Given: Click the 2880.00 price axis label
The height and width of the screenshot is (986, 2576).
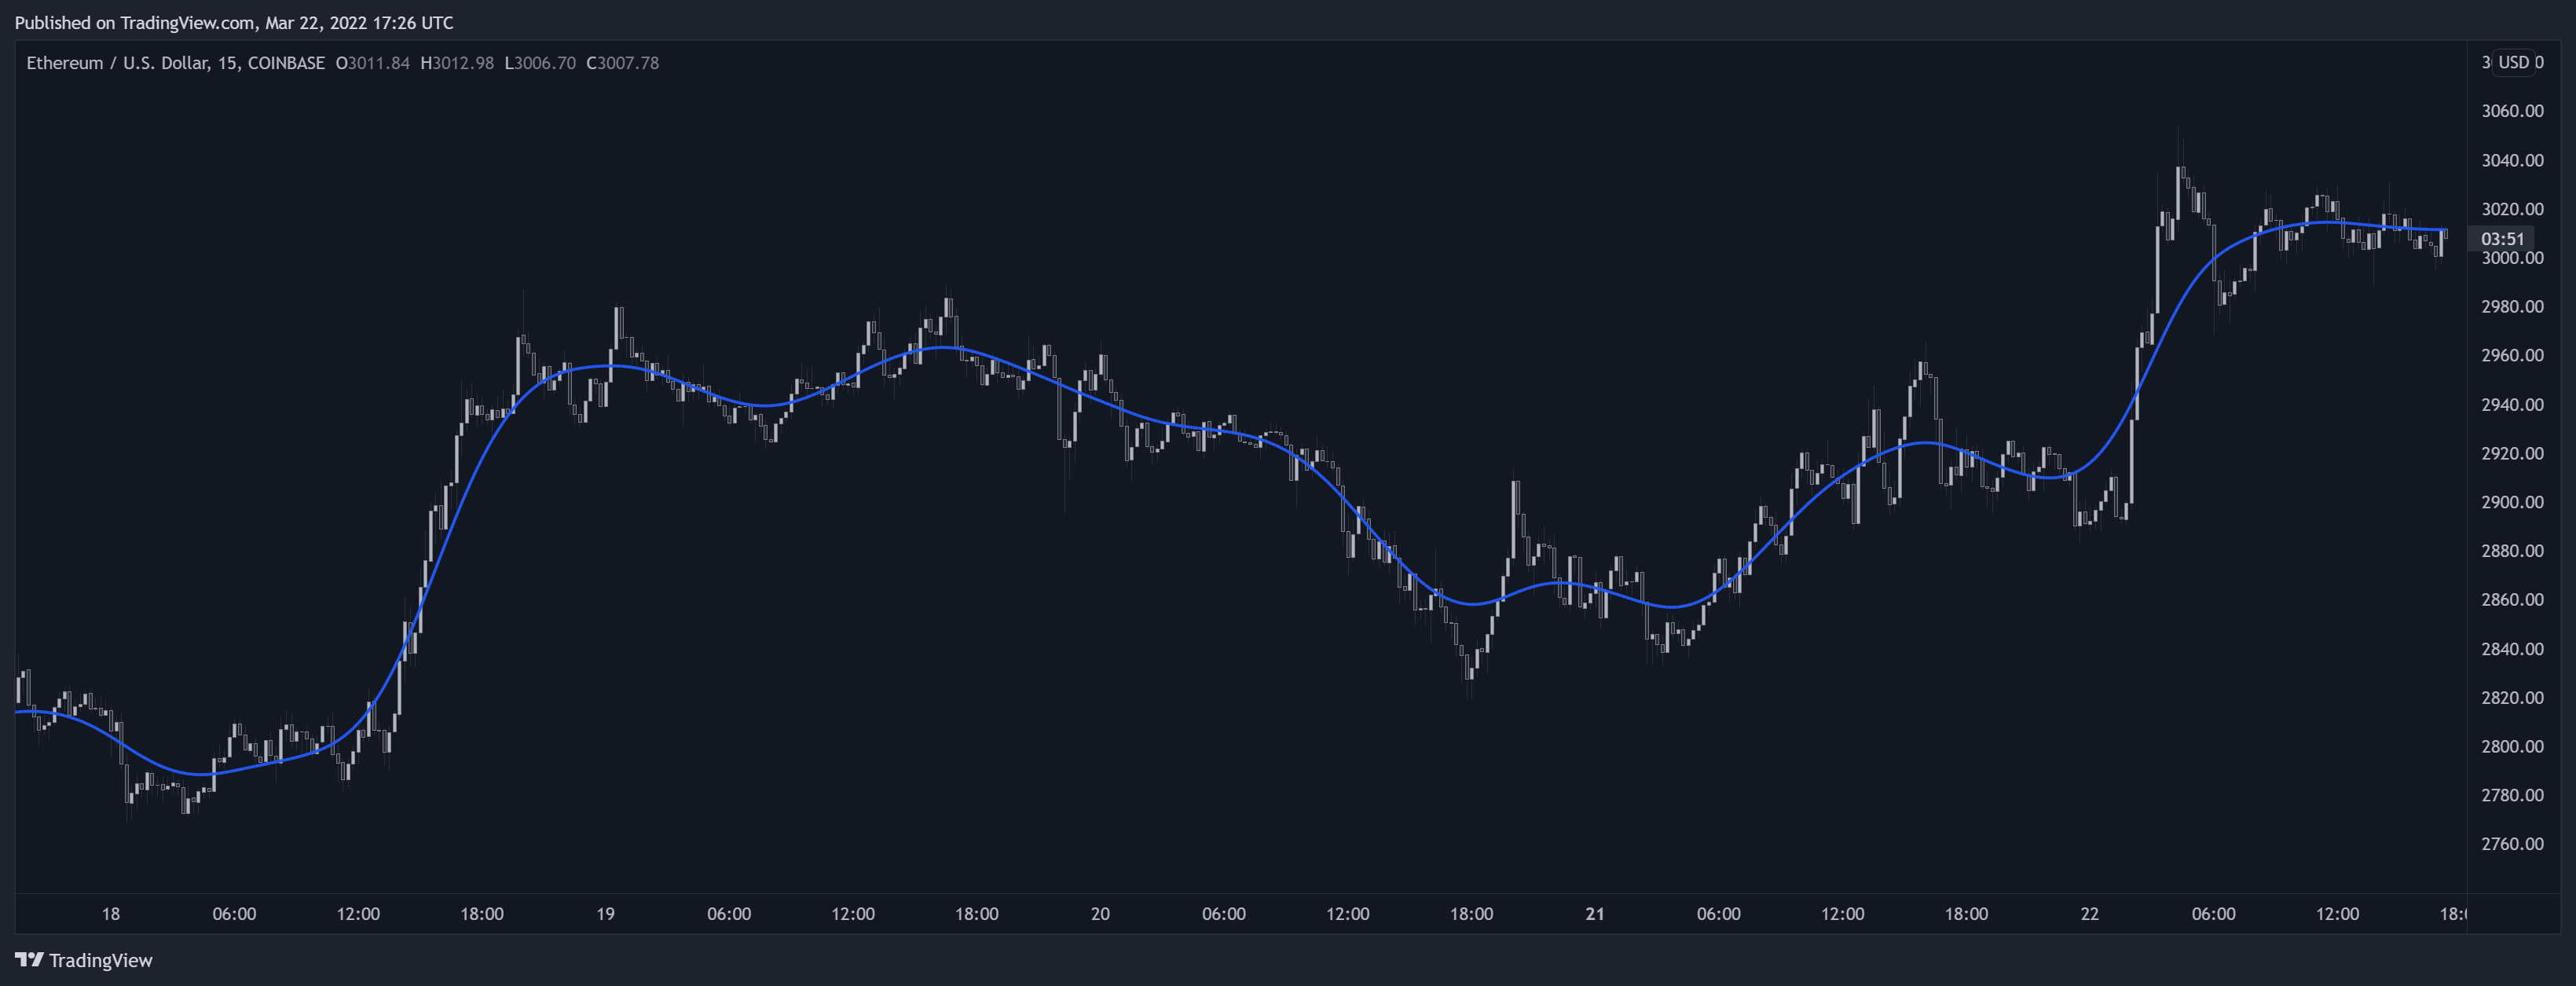Looking at the screenshot, I should (x=2512, y=551).
